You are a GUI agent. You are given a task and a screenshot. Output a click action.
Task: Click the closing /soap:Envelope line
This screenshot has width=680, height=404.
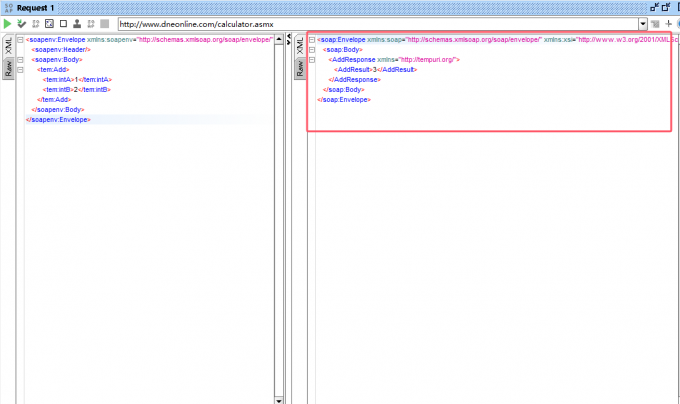[344, 100]
